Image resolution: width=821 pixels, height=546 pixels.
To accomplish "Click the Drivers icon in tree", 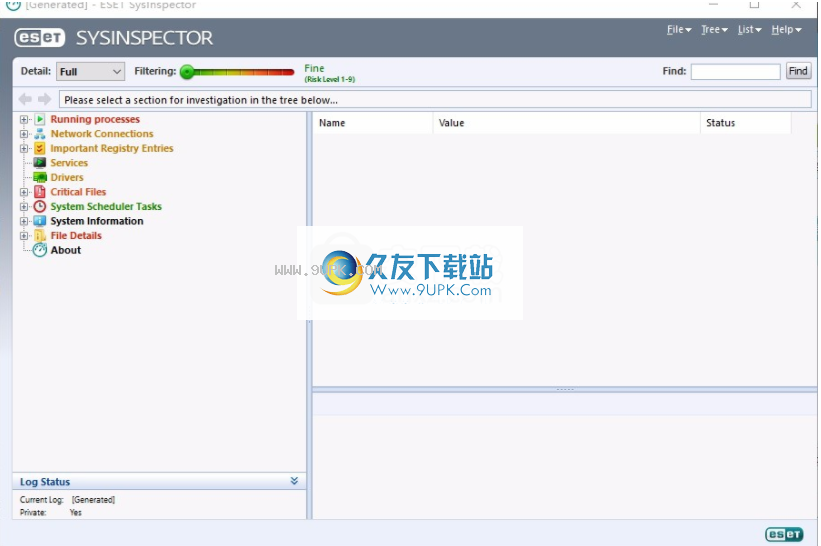I will [40, 177].
